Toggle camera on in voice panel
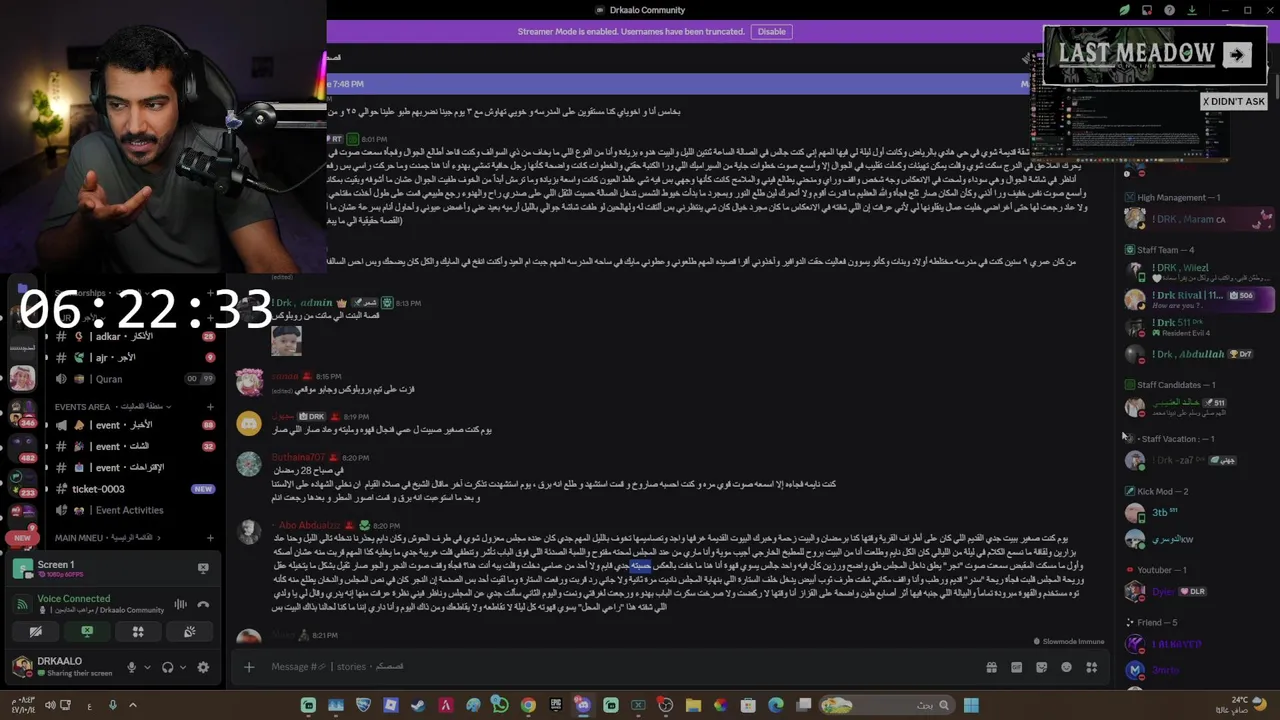Screen dimensions: 1280x720 click(x=36, y=632)
